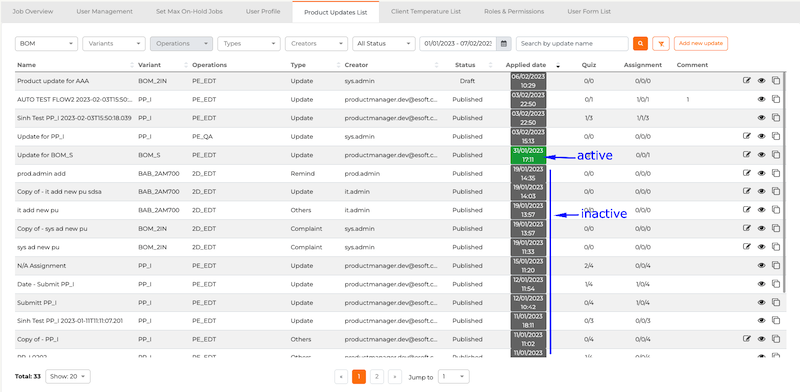
Task: View the AUTO TEST FLOW2 update via eye icon
Action: [x=761, y=99]
